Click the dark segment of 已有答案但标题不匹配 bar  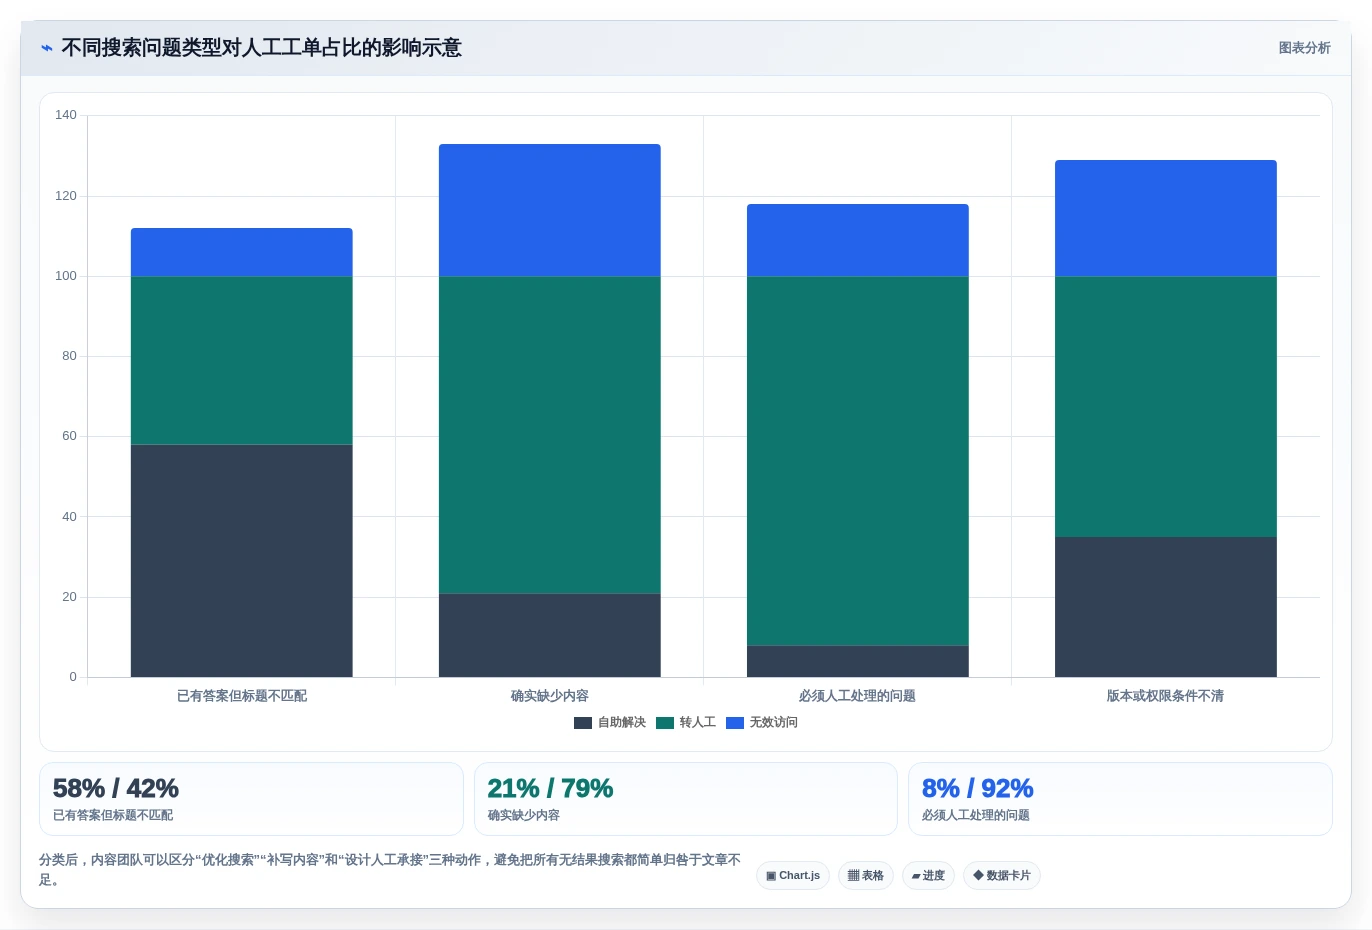242,561
